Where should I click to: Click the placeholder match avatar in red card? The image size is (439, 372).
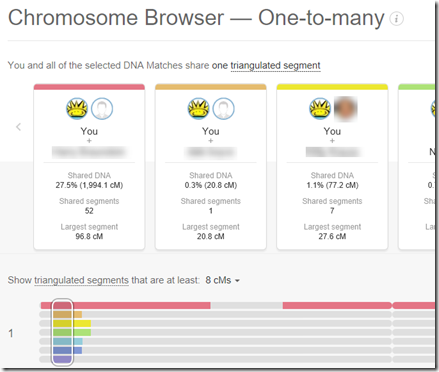point(102,109)
